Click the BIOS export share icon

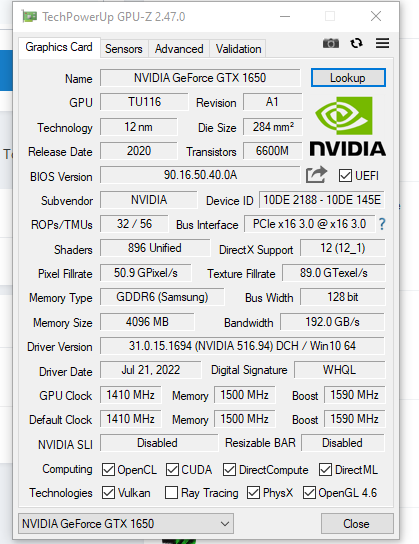coord(316,175)
